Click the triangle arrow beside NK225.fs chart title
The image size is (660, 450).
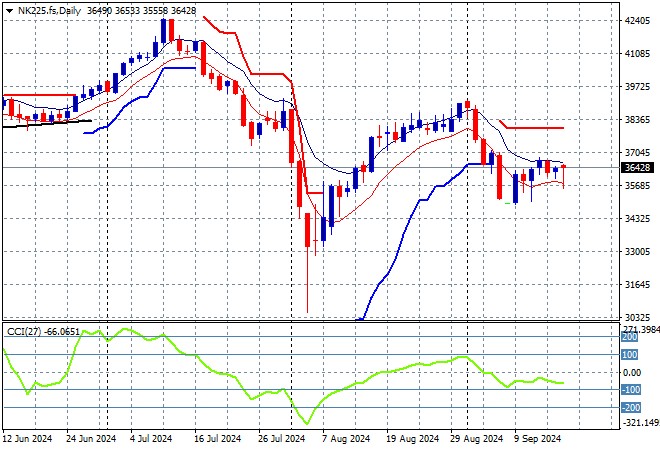click(9, 11)
